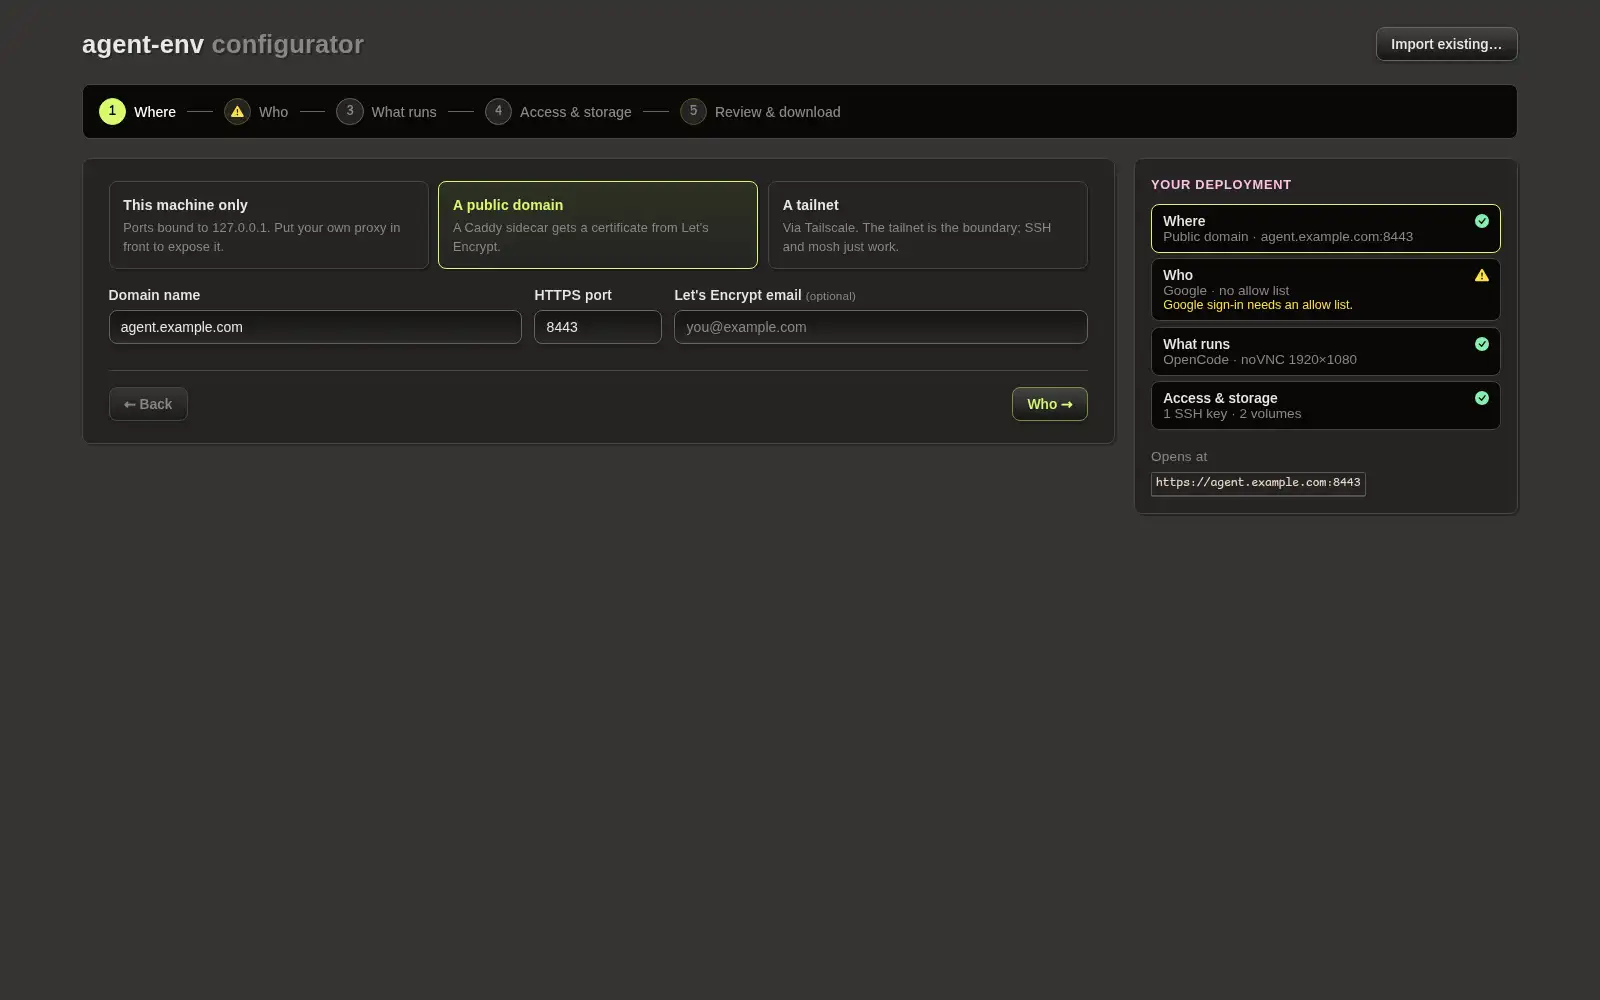The height and width of the screenshot is (1000, 1600).
Task: Select the A tailnet option
Action: coord(927,225)
